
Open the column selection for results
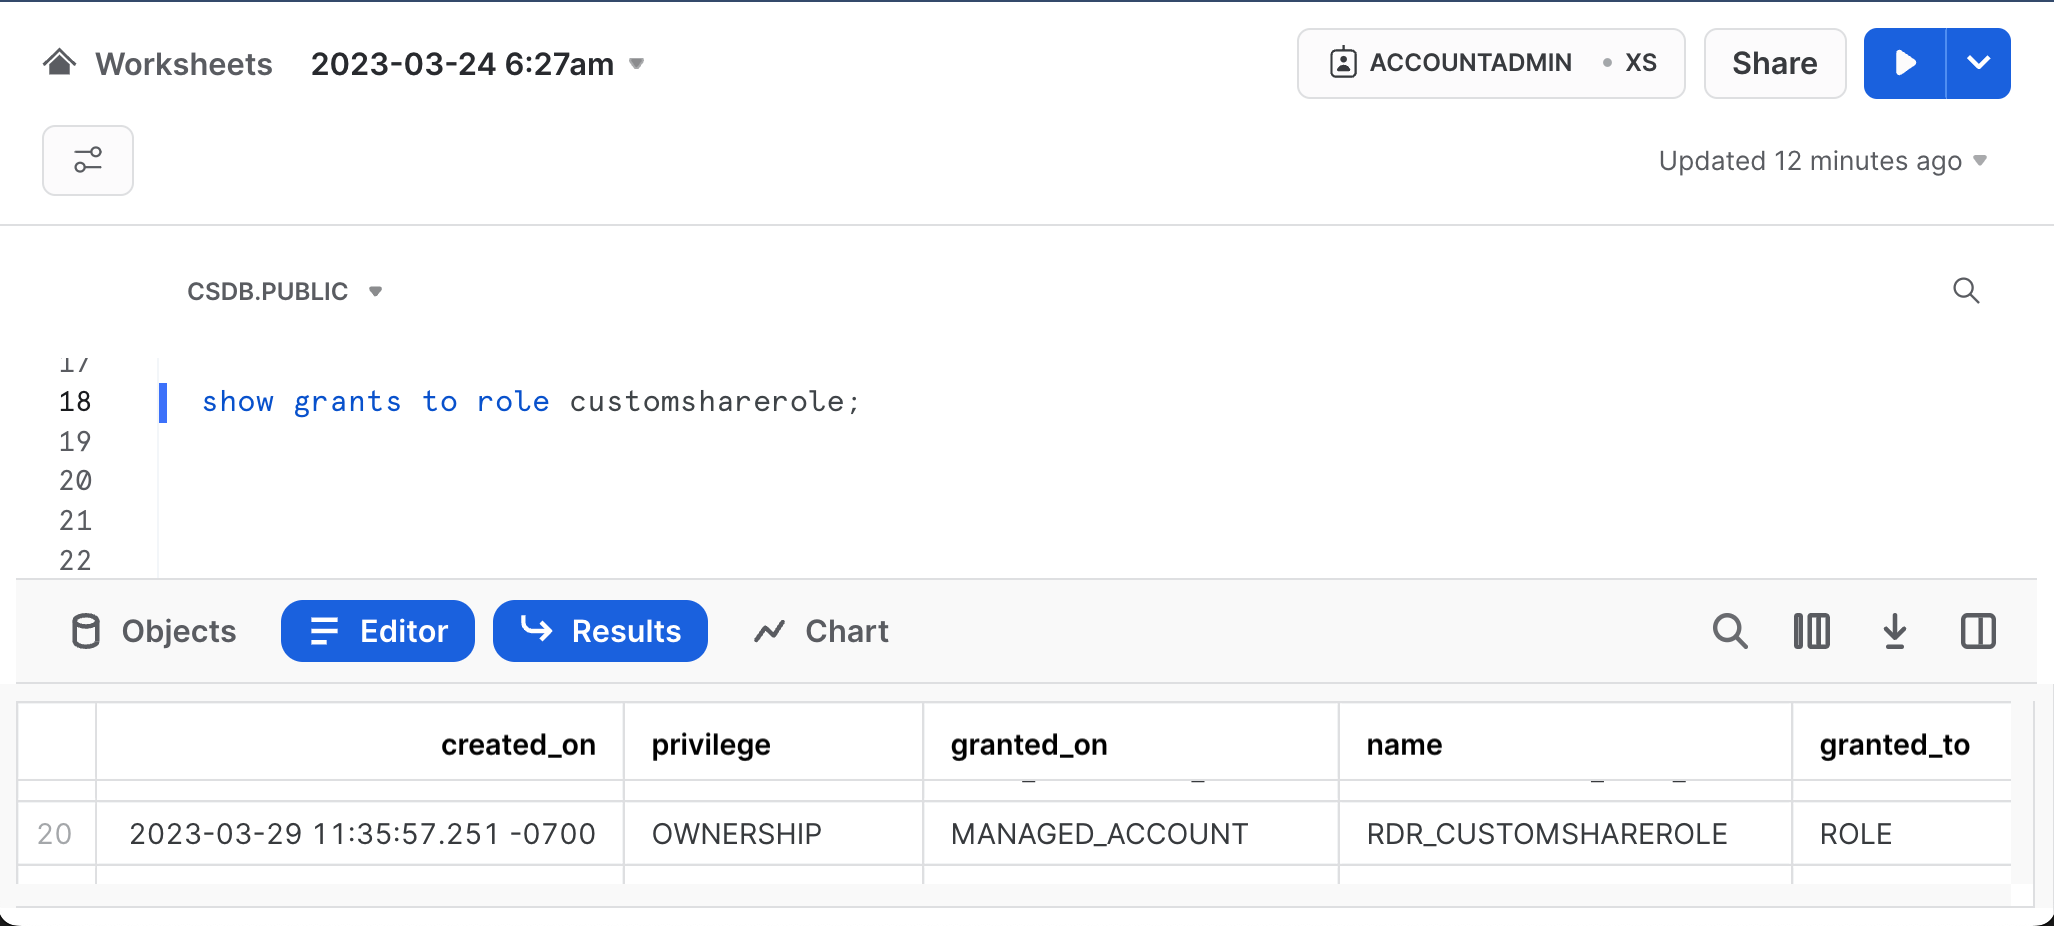(x=1812, y=631)
